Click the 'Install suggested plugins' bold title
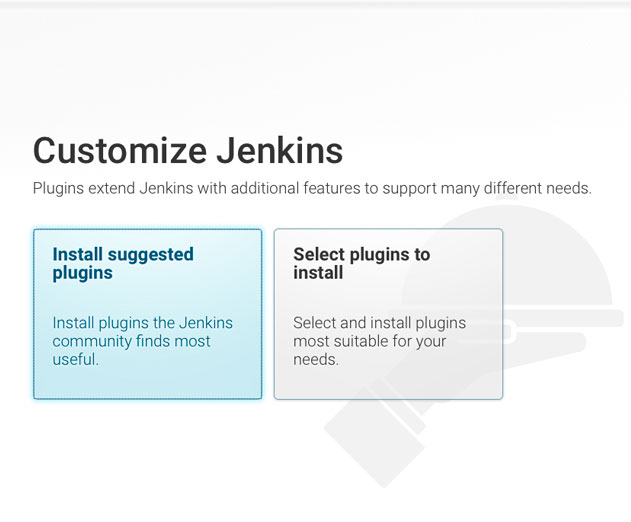This screenshot has height=522, width=631. 123,264
